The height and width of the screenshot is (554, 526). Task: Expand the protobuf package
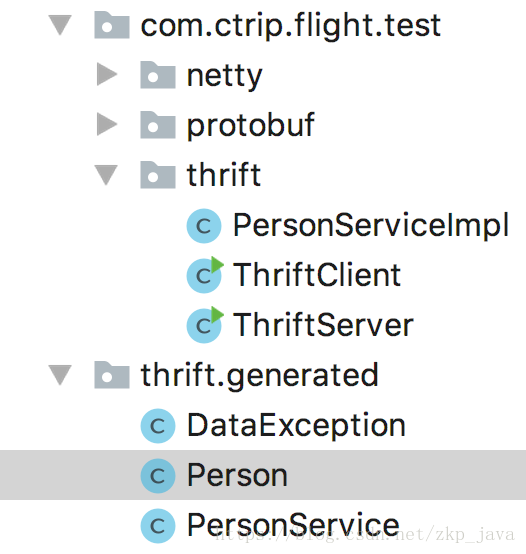[x=107, y=124]
